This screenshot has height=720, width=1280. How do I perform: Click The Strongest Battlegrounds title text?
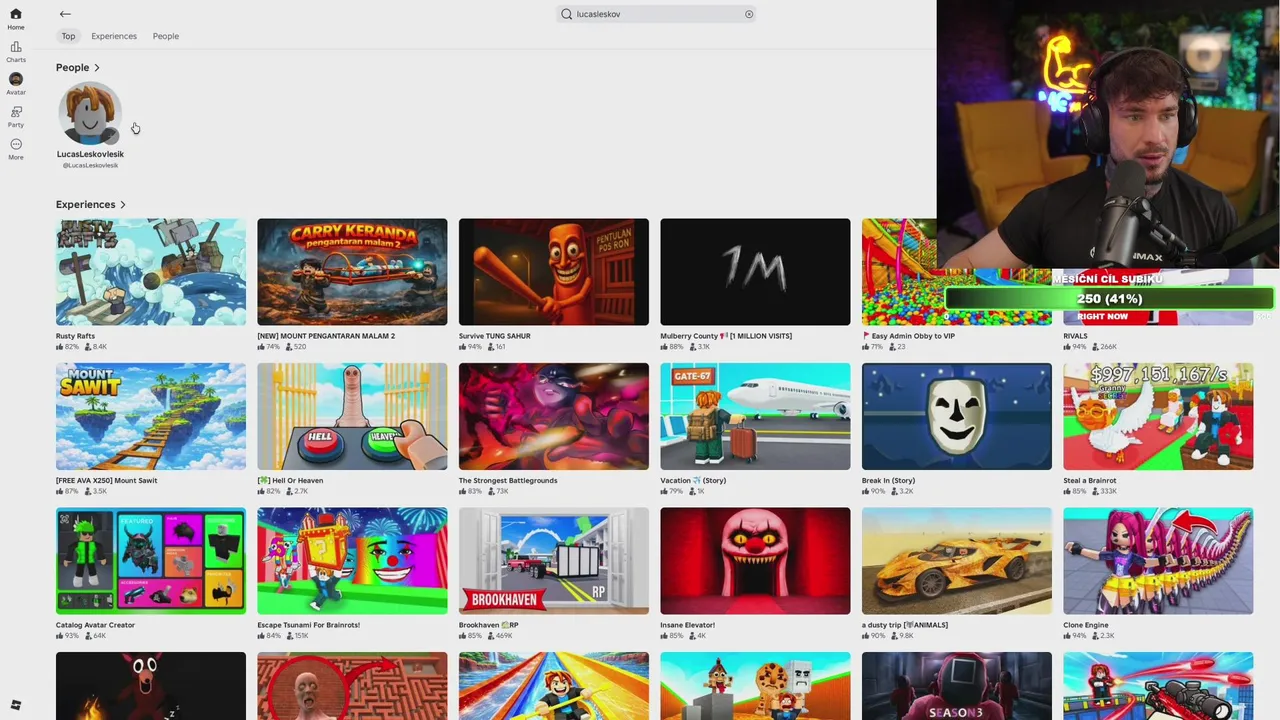pyautogui.click(x=508, y=480)
